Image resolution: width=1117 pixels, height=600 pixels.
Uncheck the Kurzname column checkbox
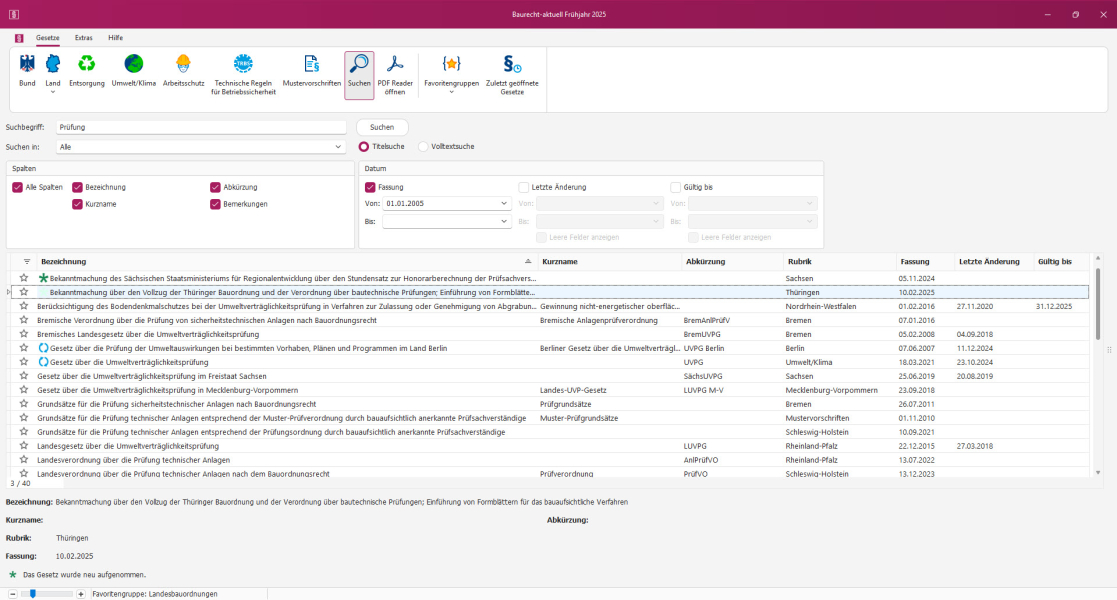click(x=77, y=205)
